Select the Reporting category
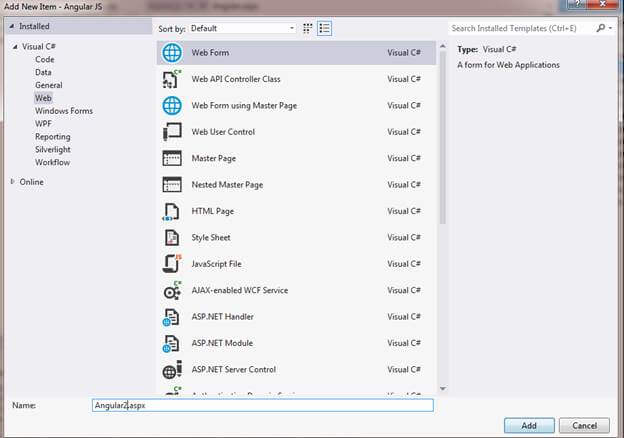The height and width of the screenshot is (438, 624). 53,137
